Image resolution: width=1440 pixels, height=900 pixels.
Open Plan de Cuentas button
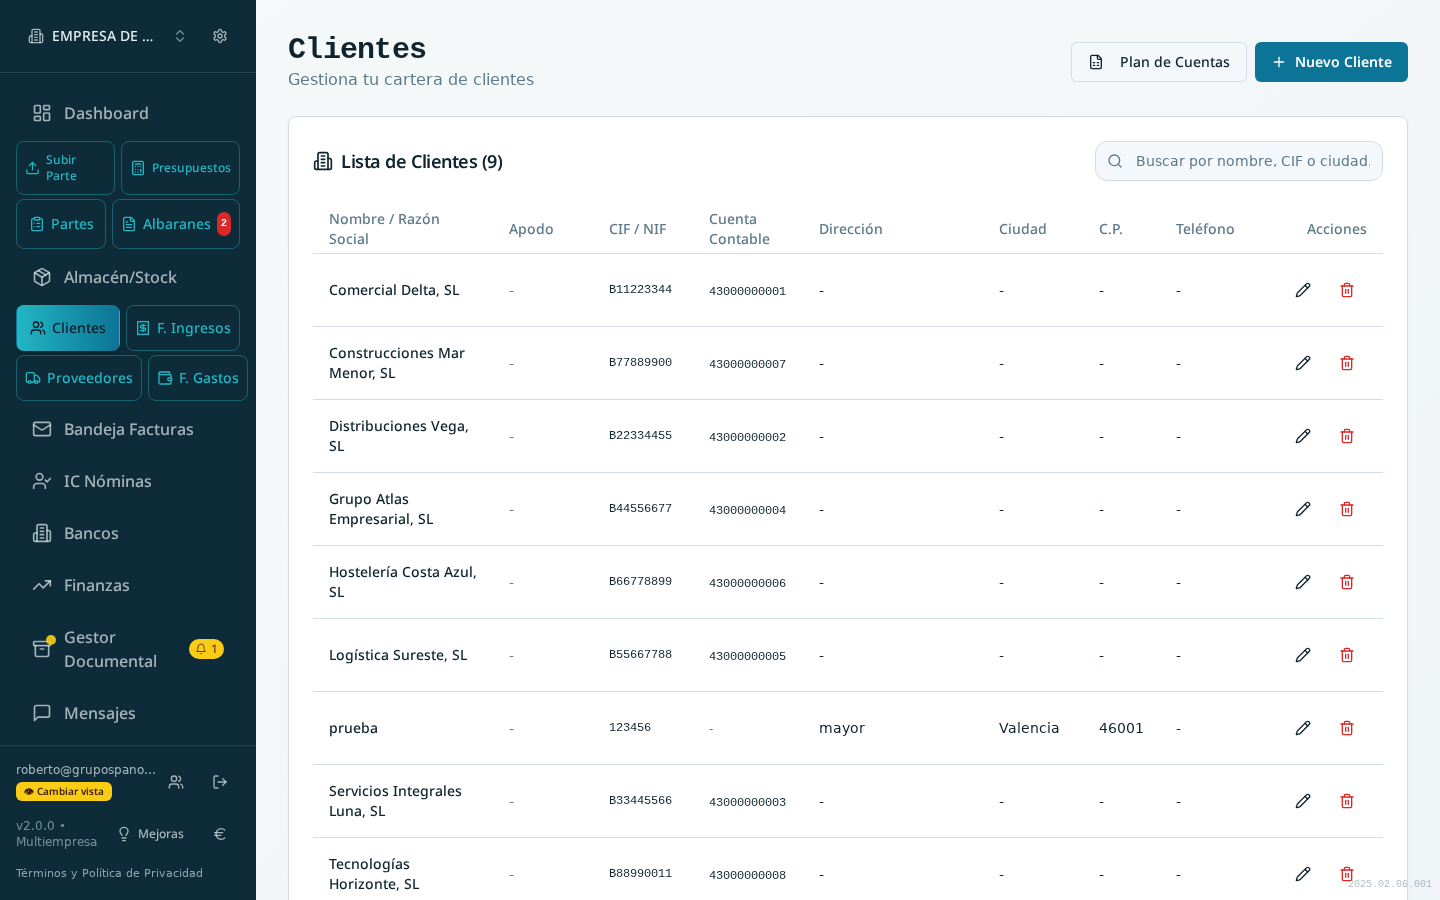pyautogui.click(x=1159, y=62)
